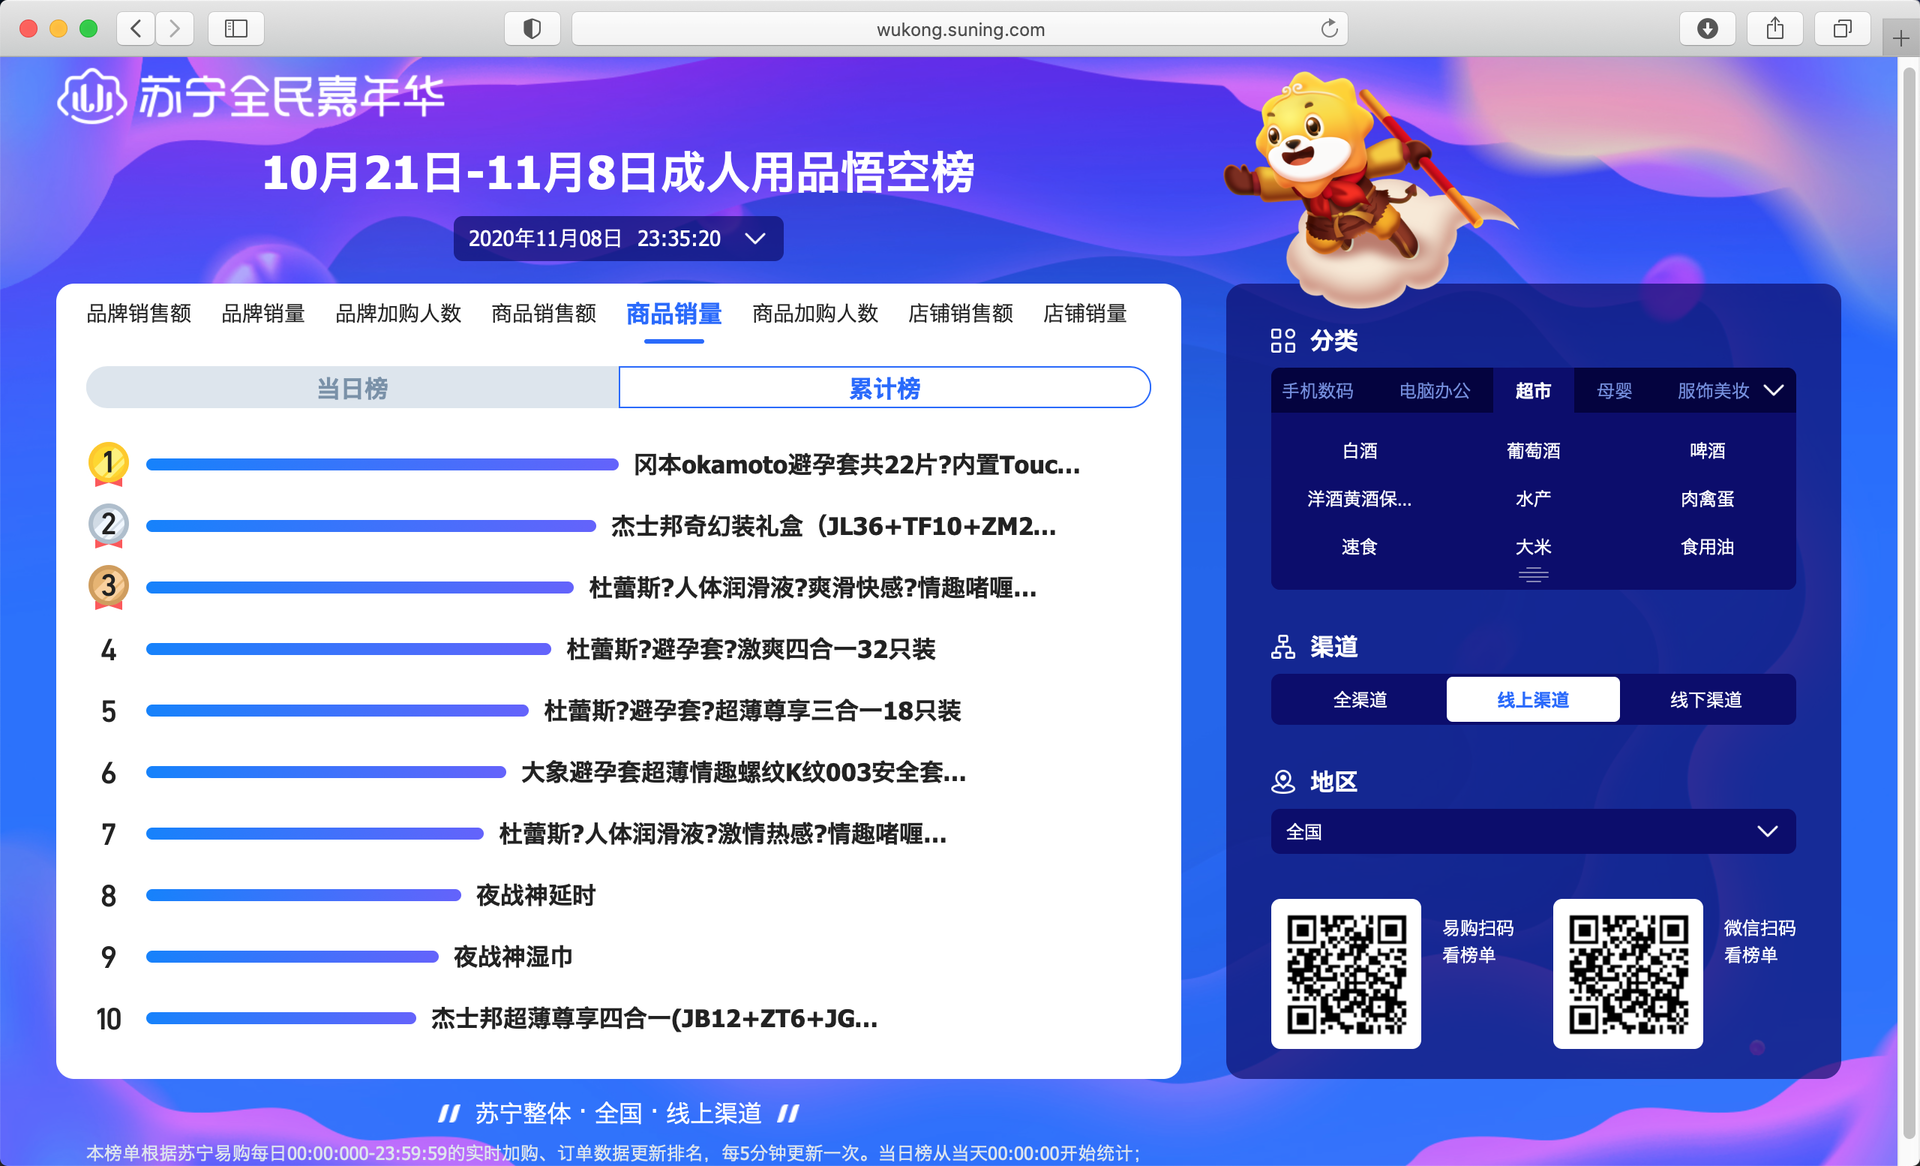This screenshot has width=1920, height=1166.
Task: Toggle to the 累计榜 cumulative ranking
Action: pyautogui.click(x=885, y=387)
